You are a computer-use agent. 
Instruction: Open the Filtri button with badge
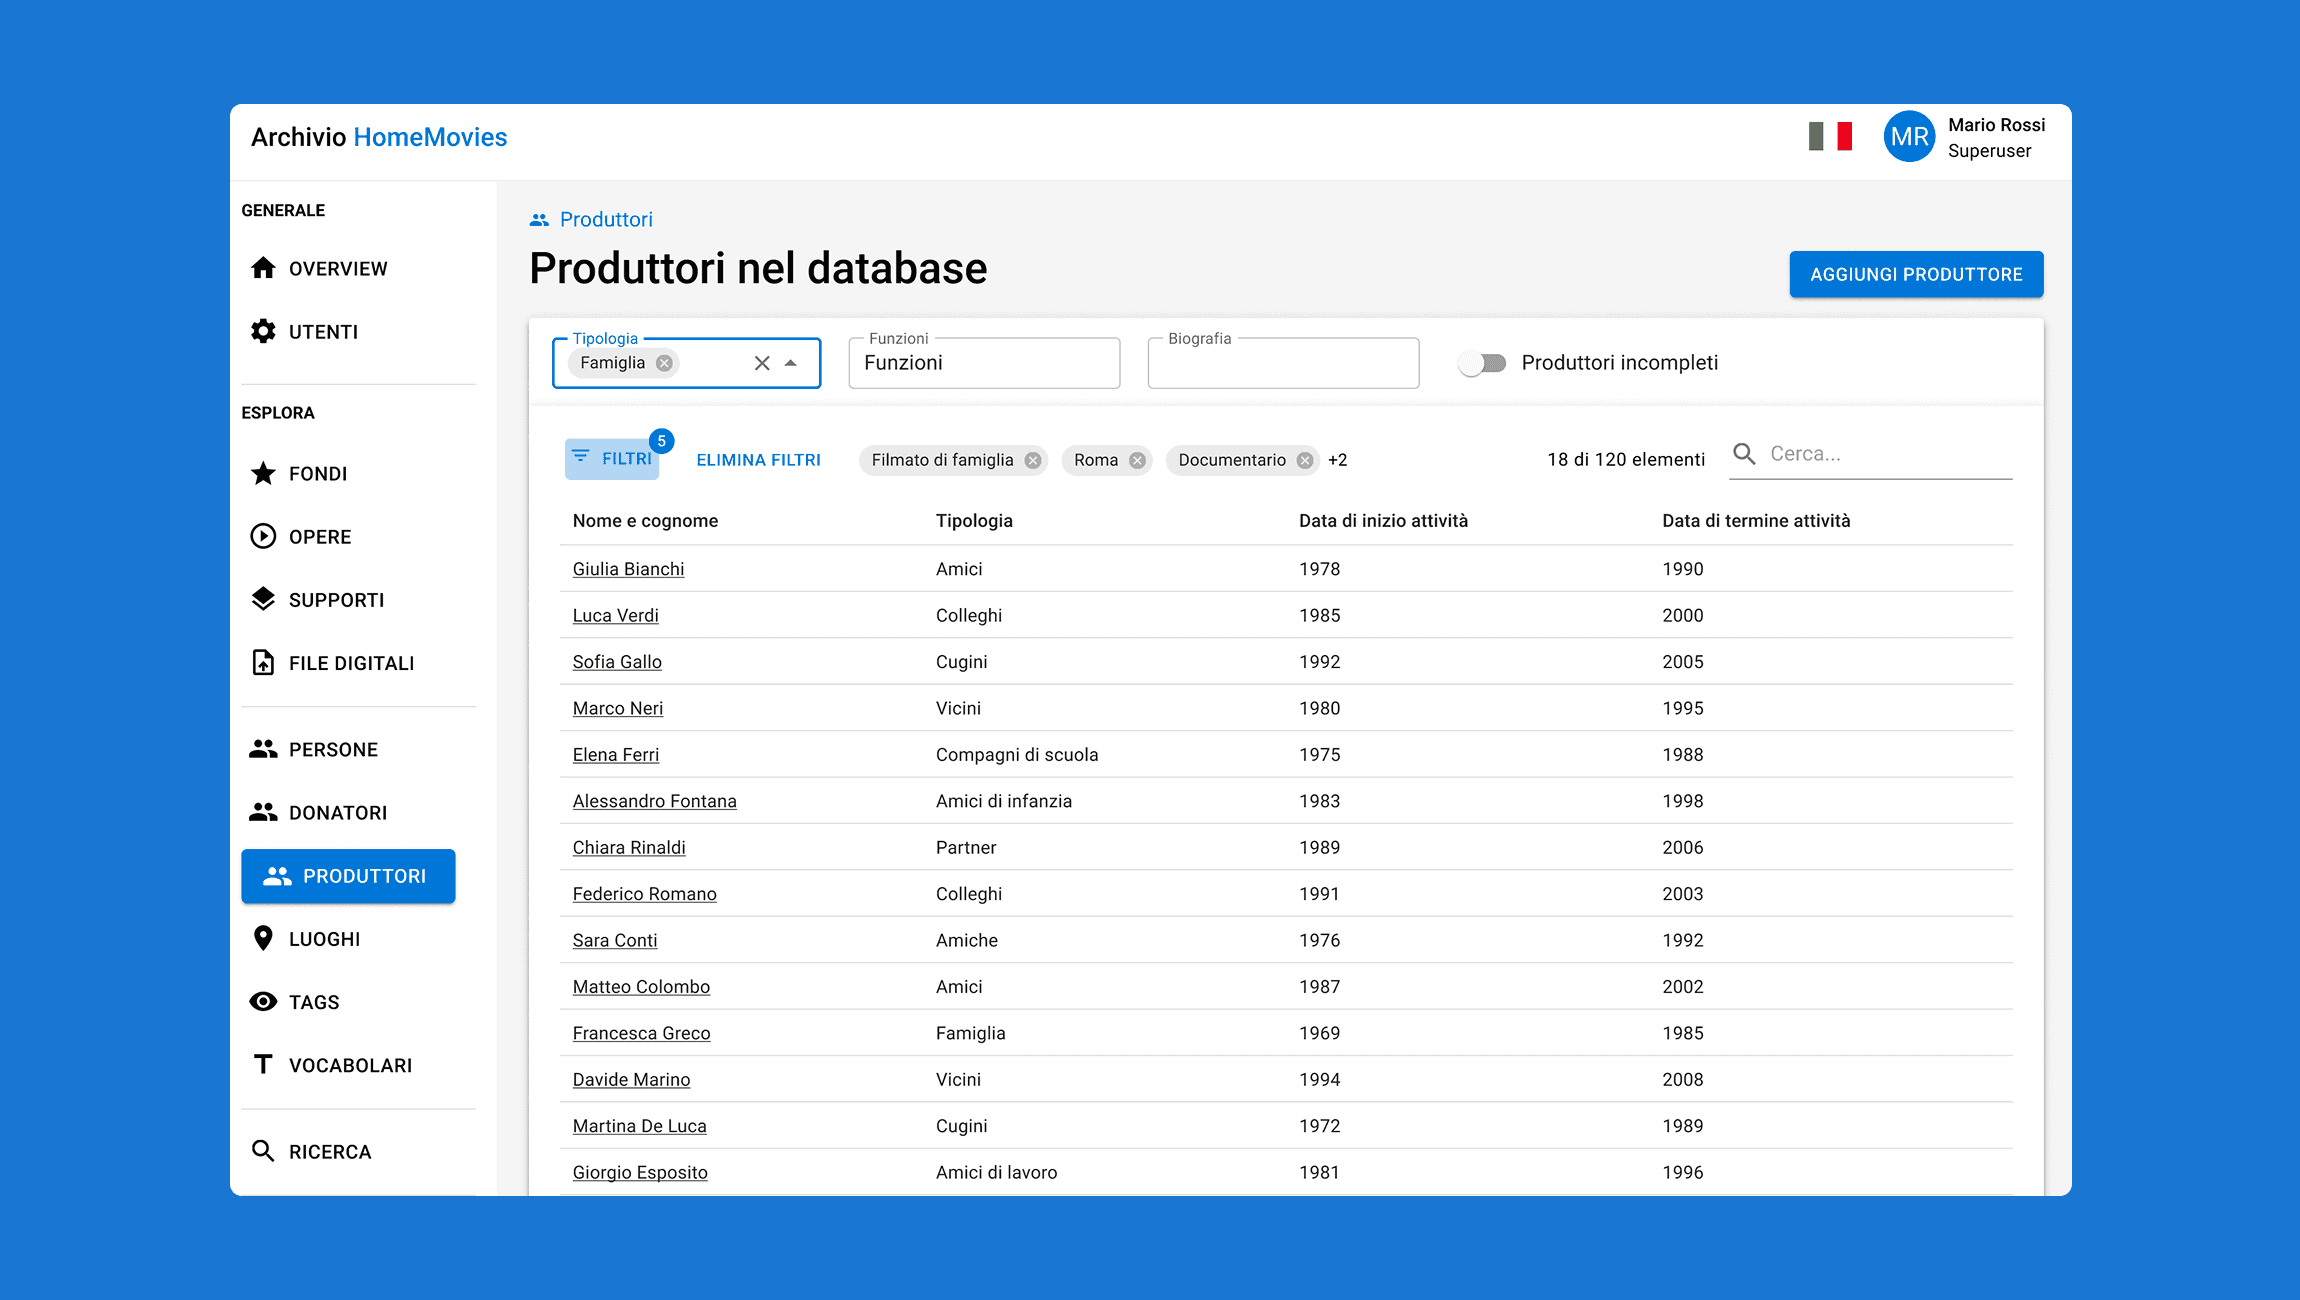coord(613,459)
